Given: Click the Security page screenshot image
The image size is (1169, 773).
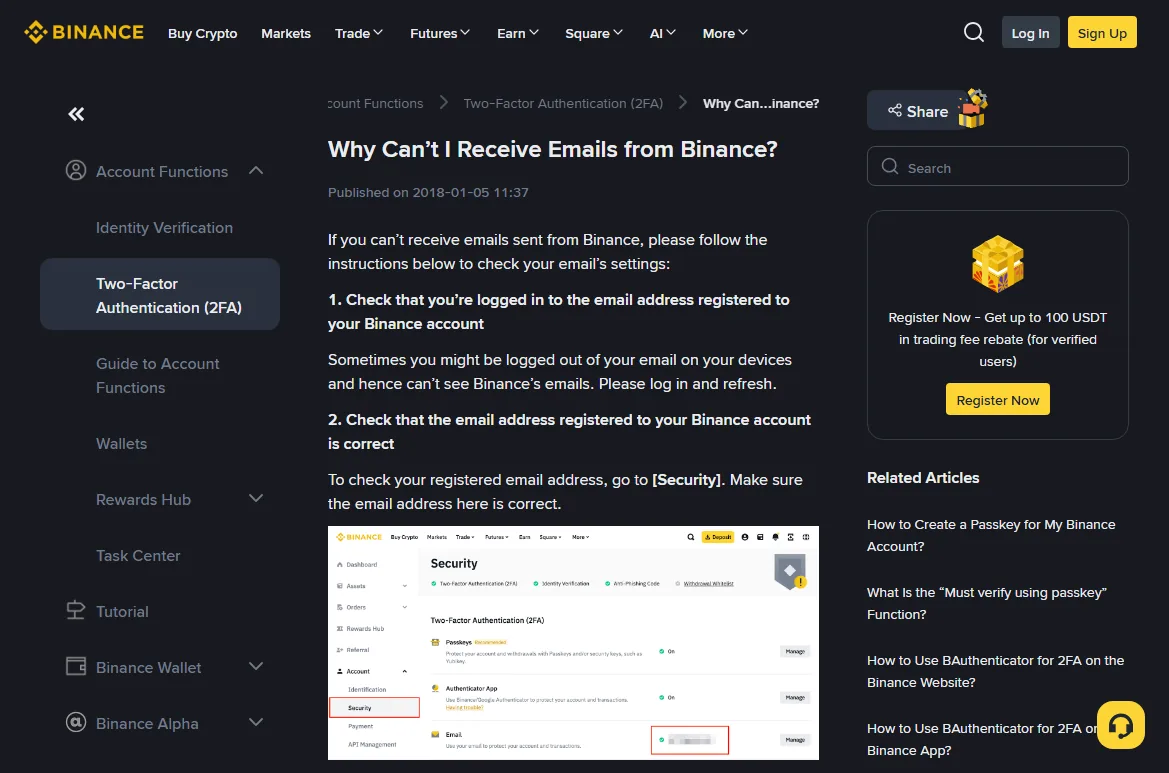Looking at the screenshot, I should coord(573,643).
